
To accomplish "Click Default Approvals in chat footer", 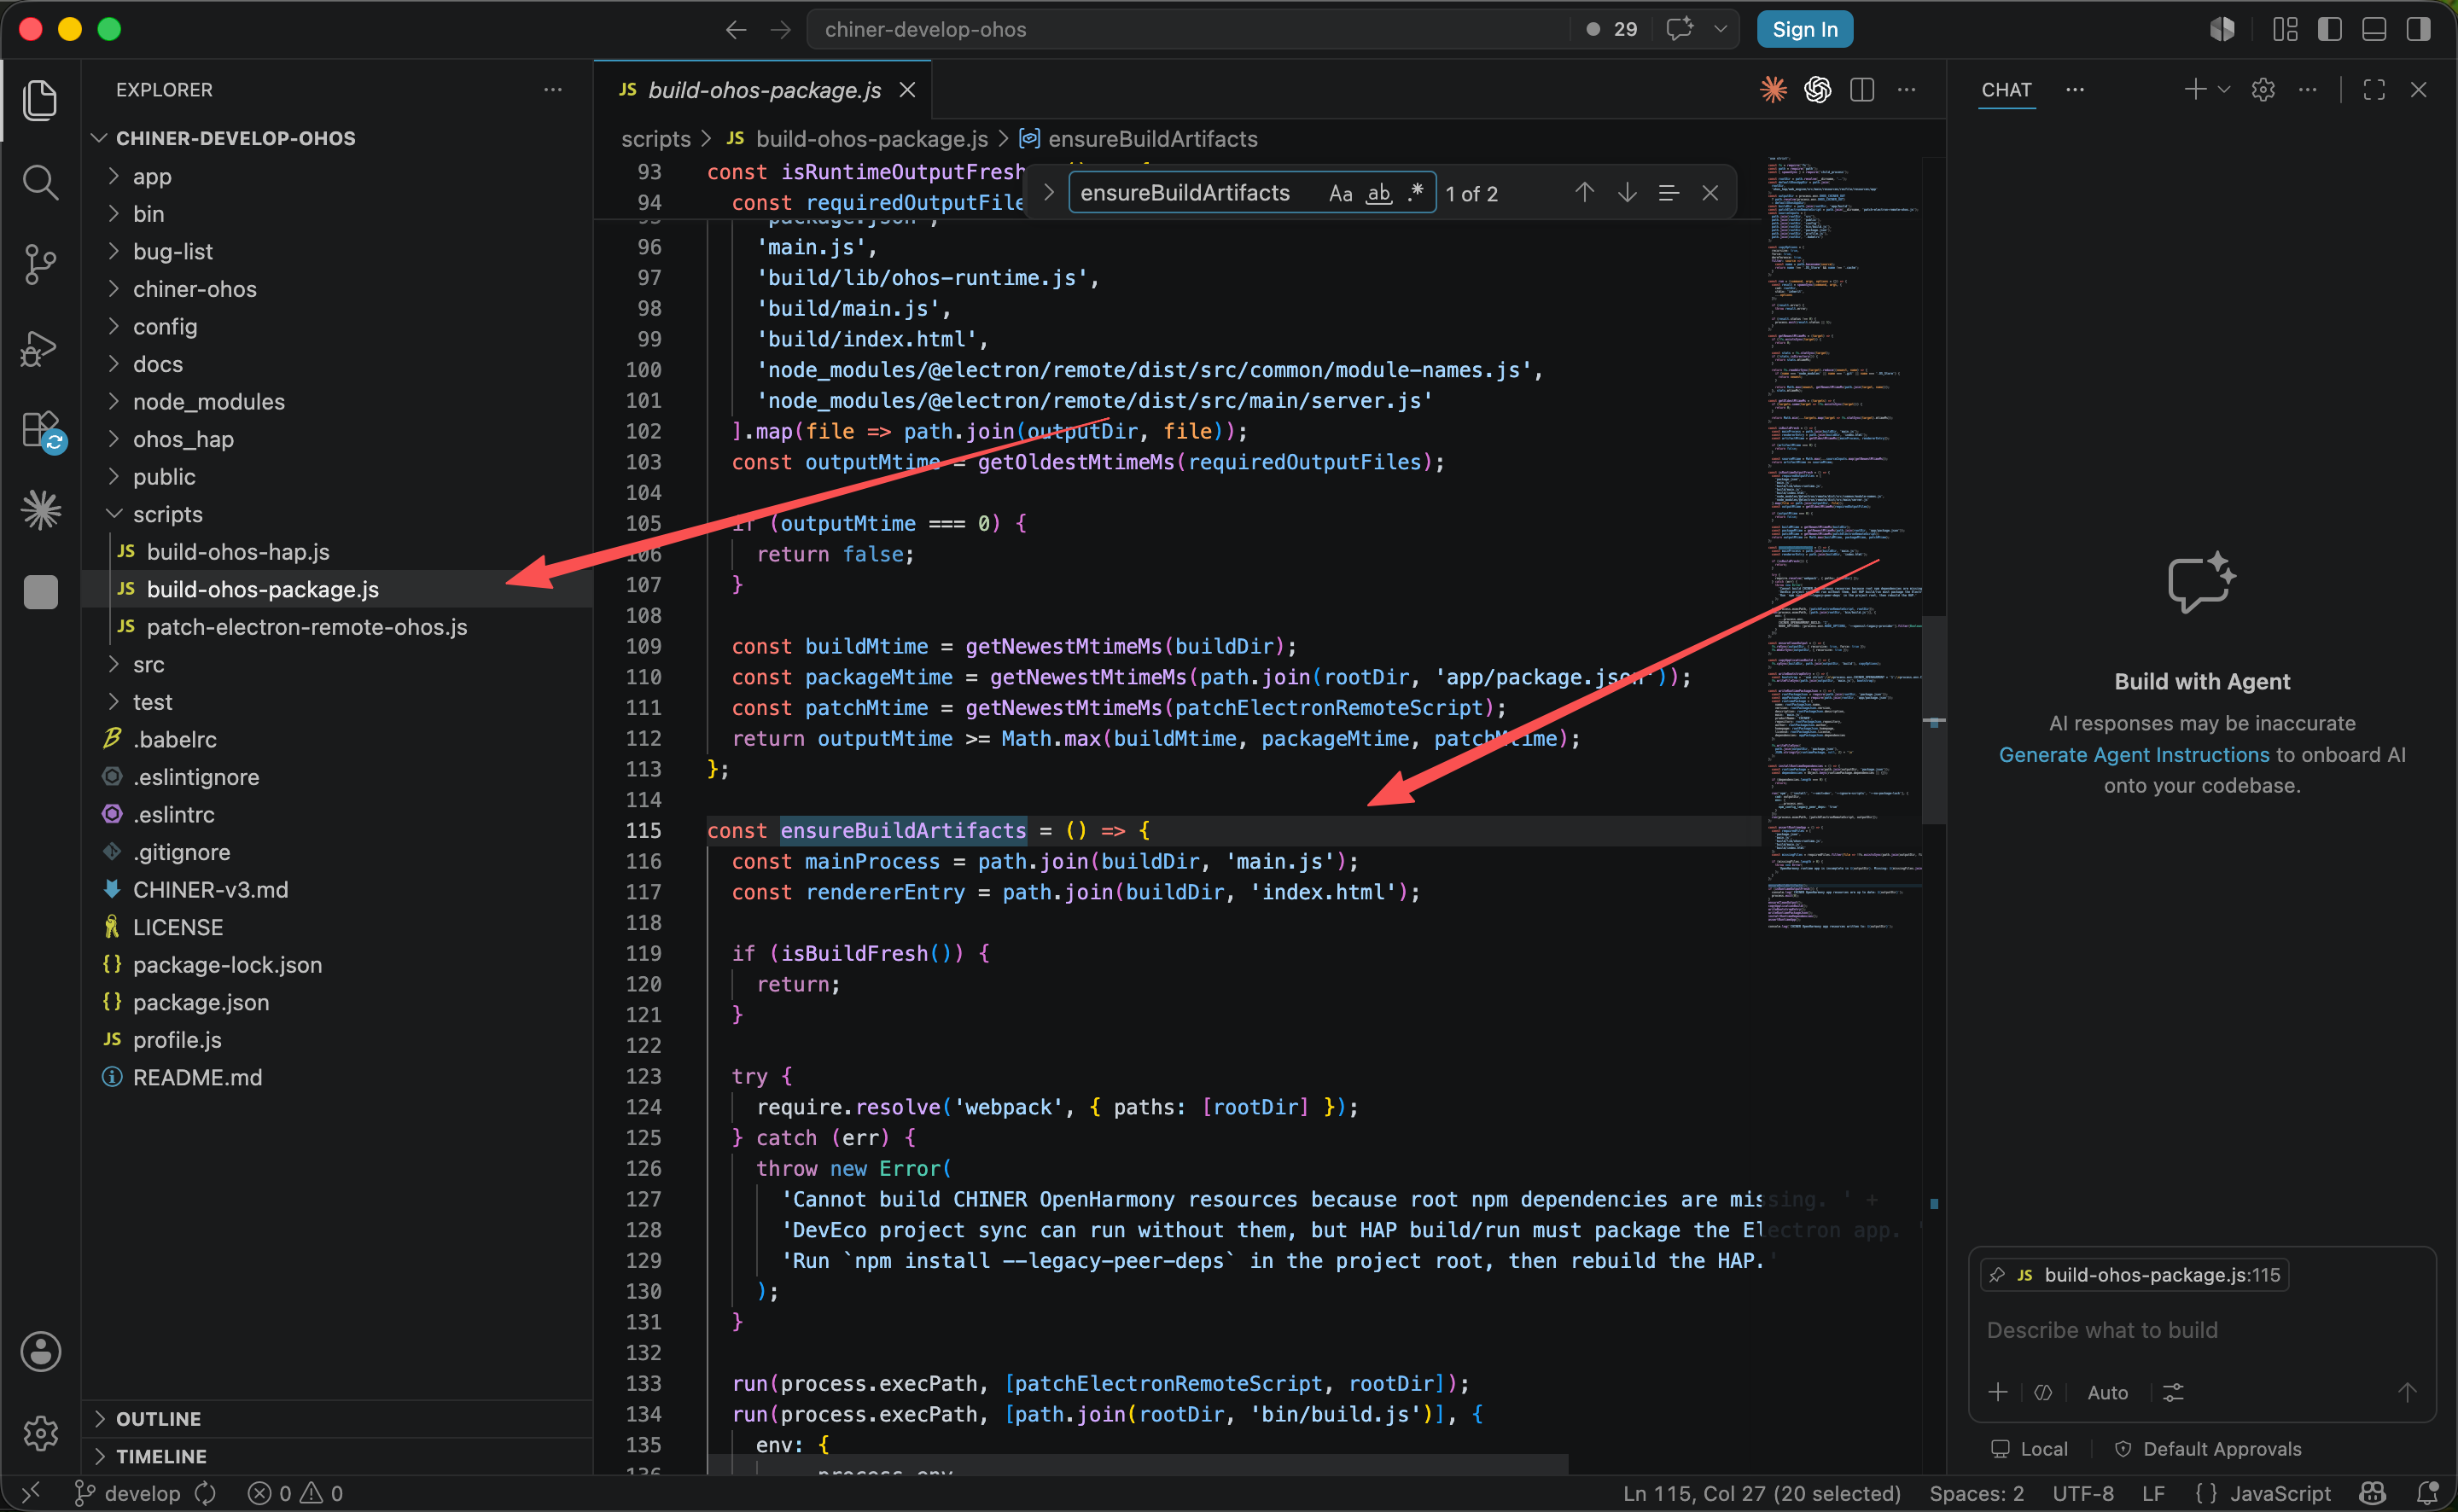I will click(2208, 1449).
